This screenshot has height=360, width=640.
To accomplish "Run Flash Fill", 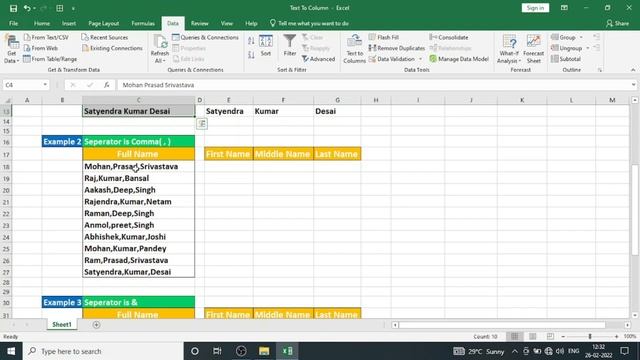I will tap(384, 37).
